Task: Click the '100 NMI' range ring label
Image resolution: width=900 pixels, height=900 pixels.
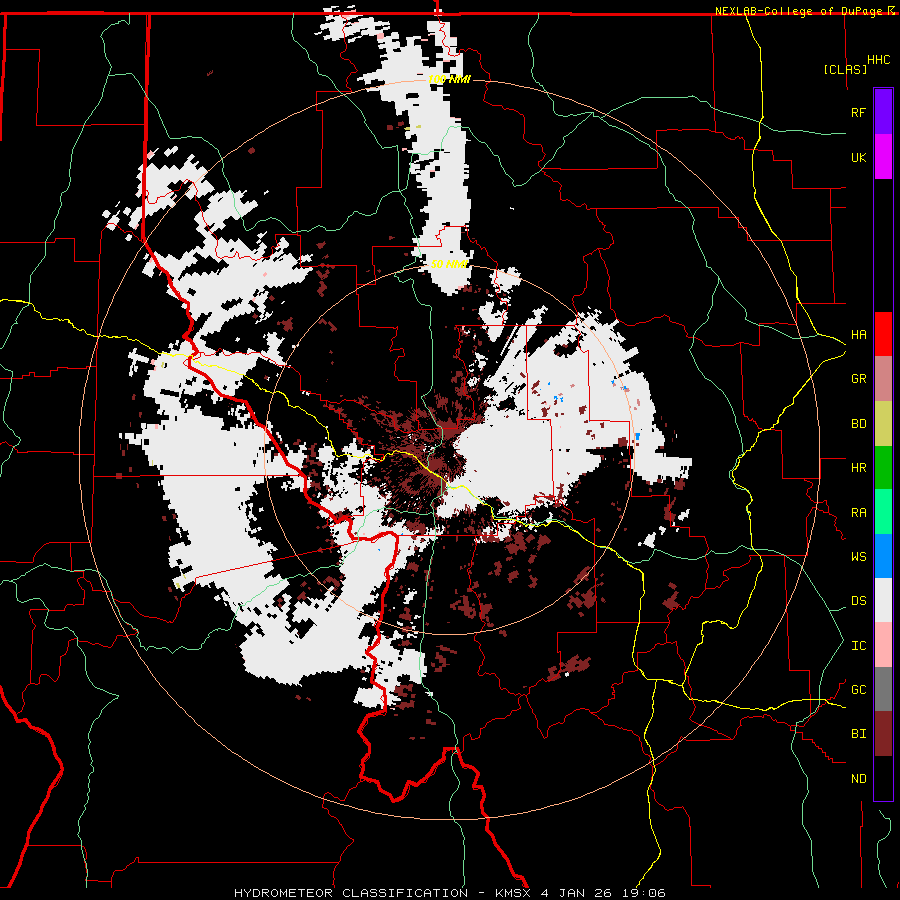Action: [449, 79]
